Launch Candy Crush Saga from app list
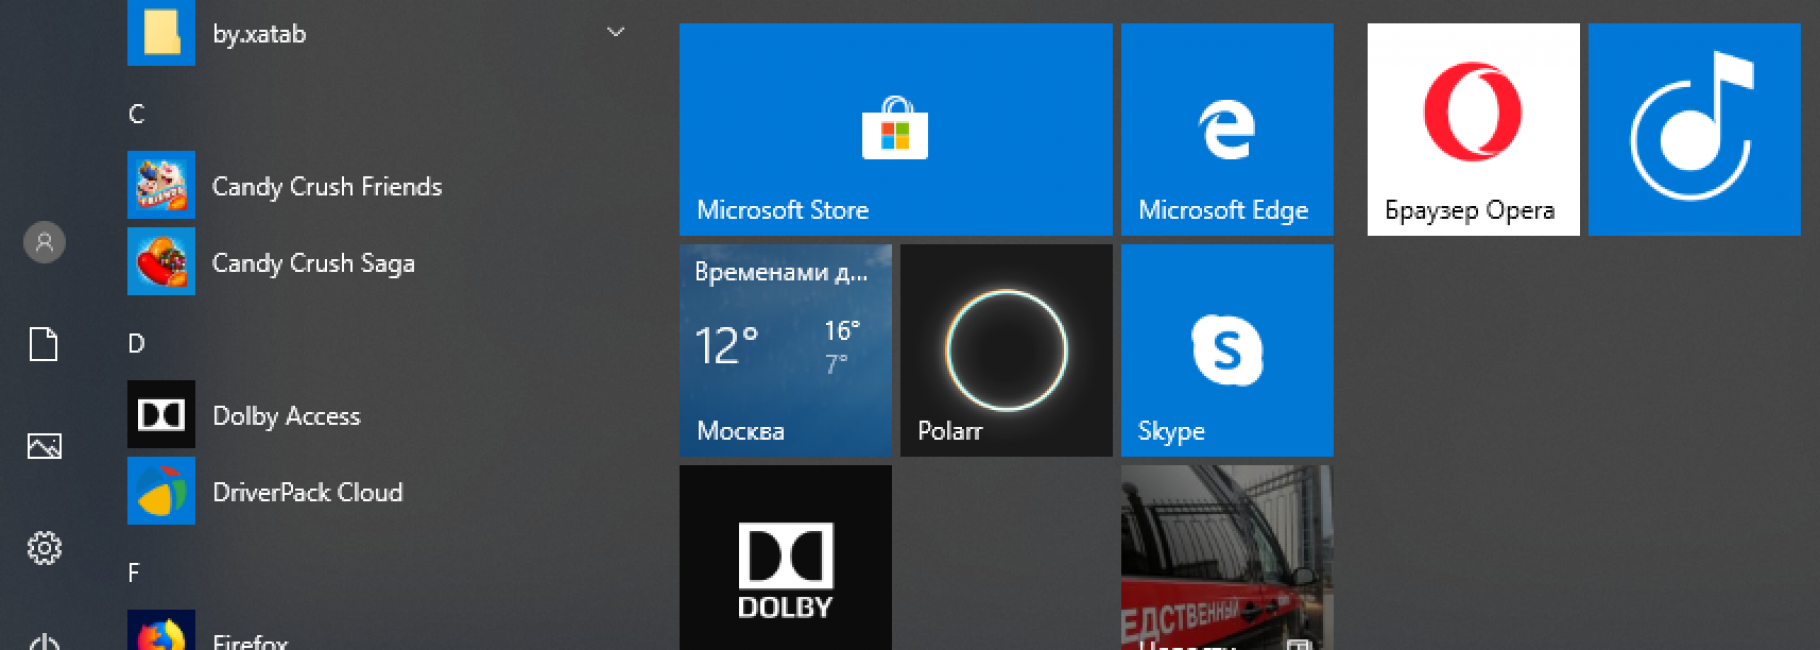Image resolution: width=1820 pixels, height=650 pixels. tap(312, 263)
